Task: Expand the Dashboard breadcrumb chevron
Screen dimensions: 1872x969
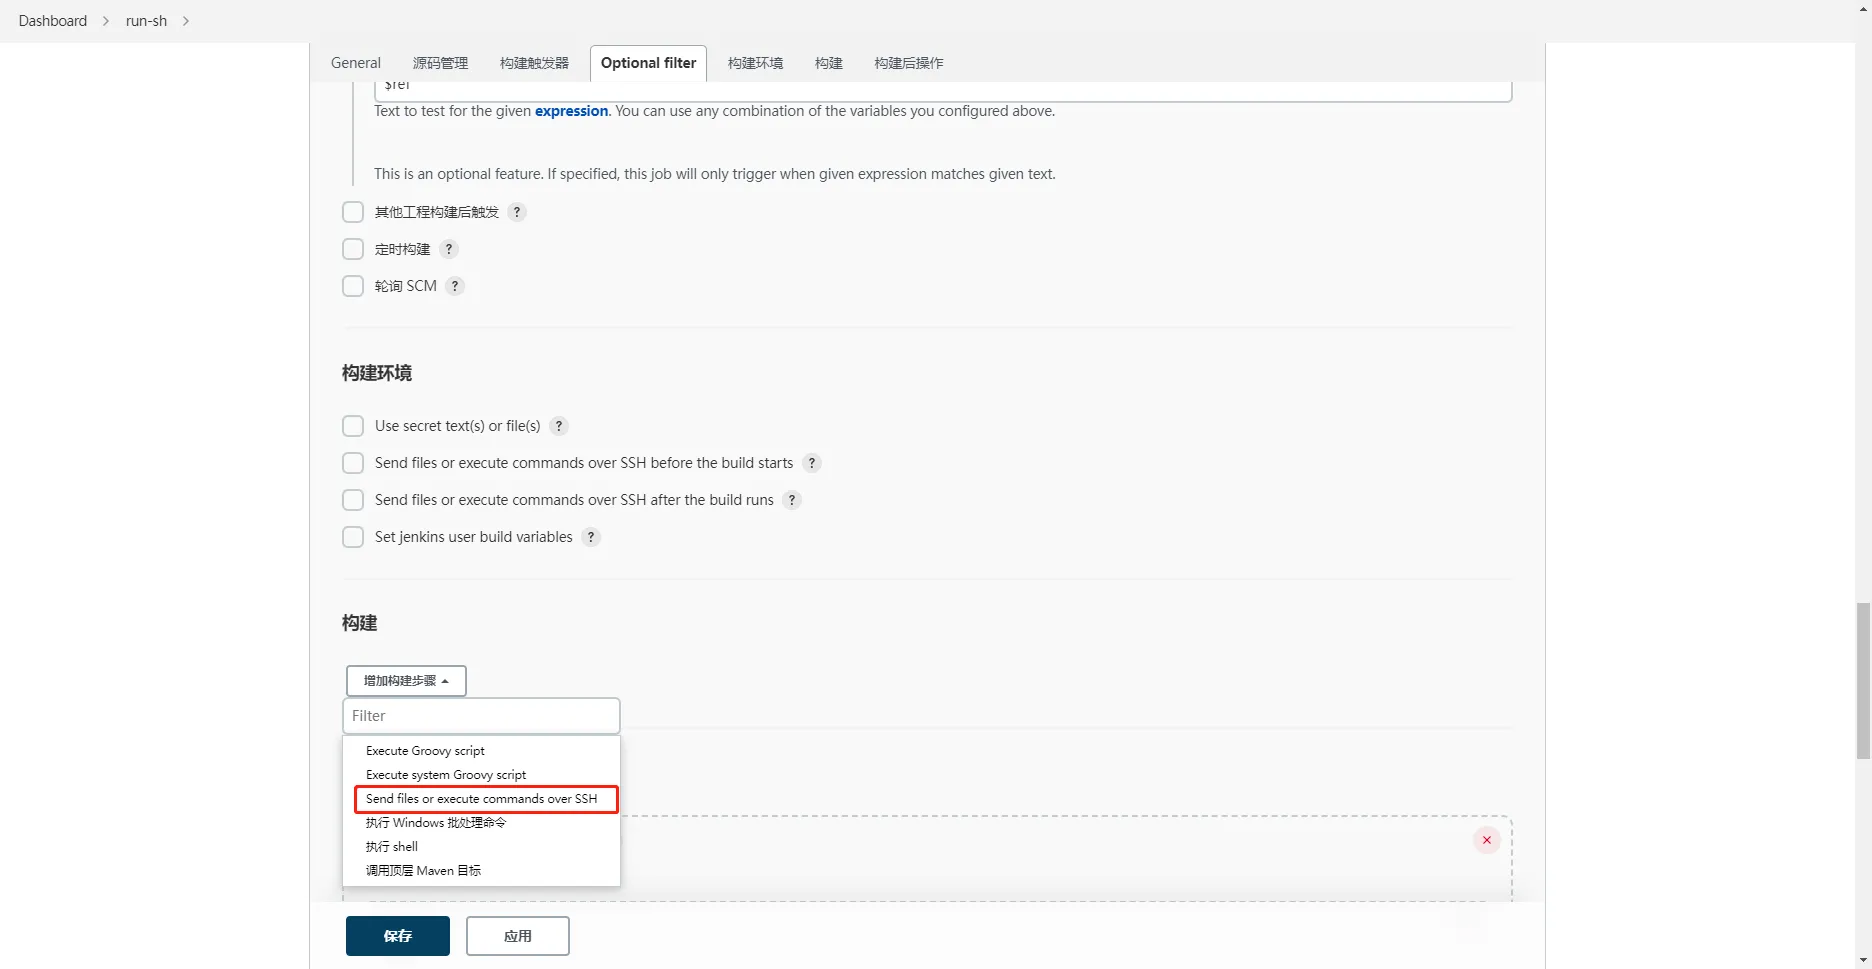Action: (x=106, y=21)
